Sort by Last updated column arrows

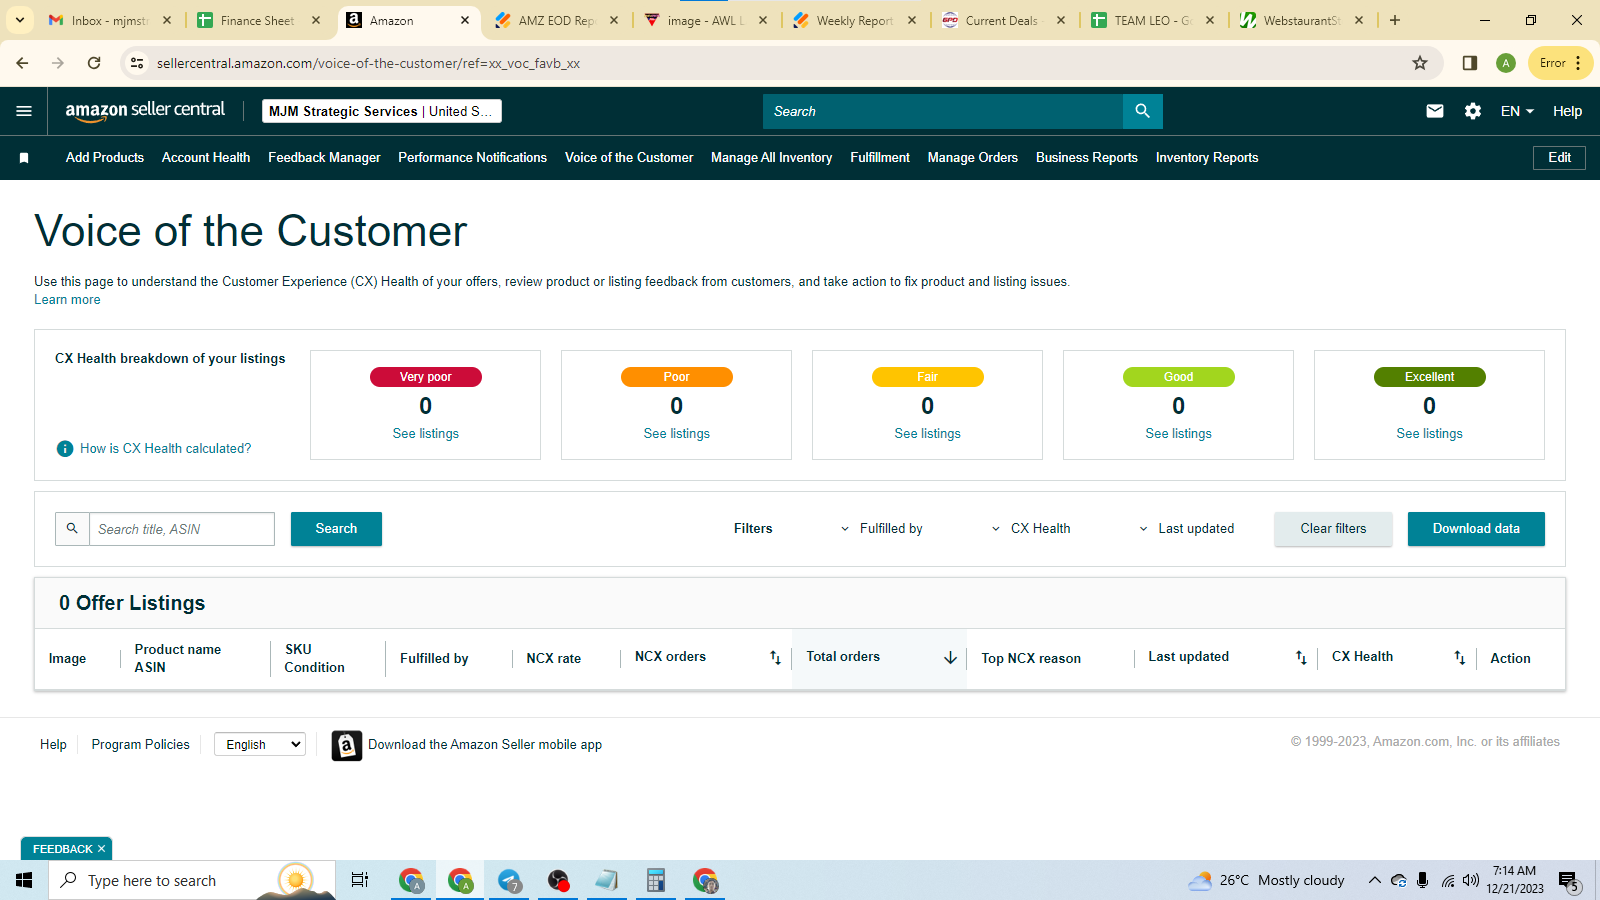click(1301, 657)
